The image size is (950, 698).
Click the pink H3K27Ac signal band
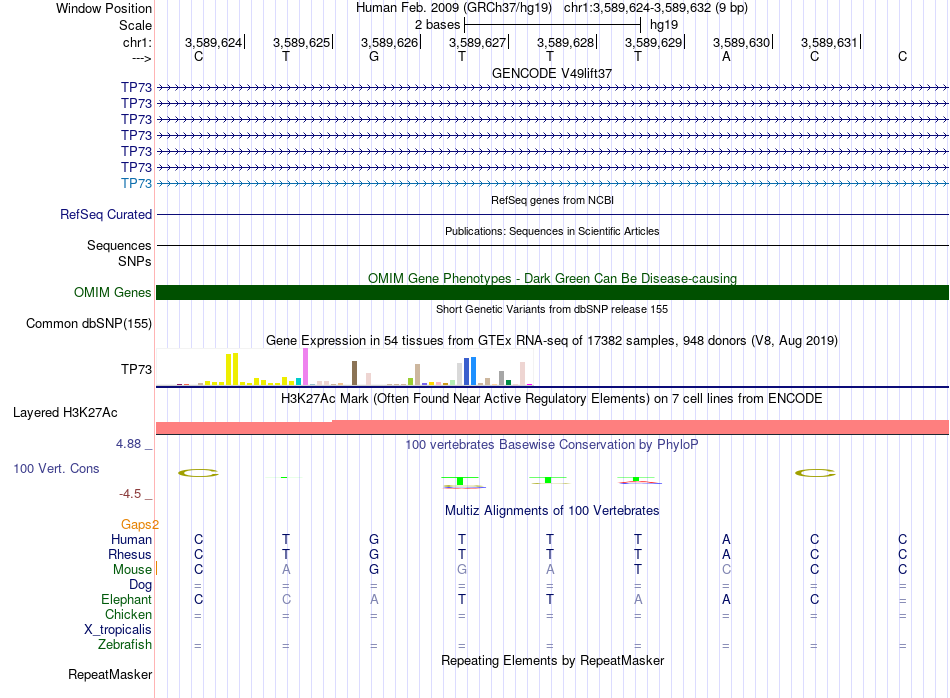coord(552,427)
